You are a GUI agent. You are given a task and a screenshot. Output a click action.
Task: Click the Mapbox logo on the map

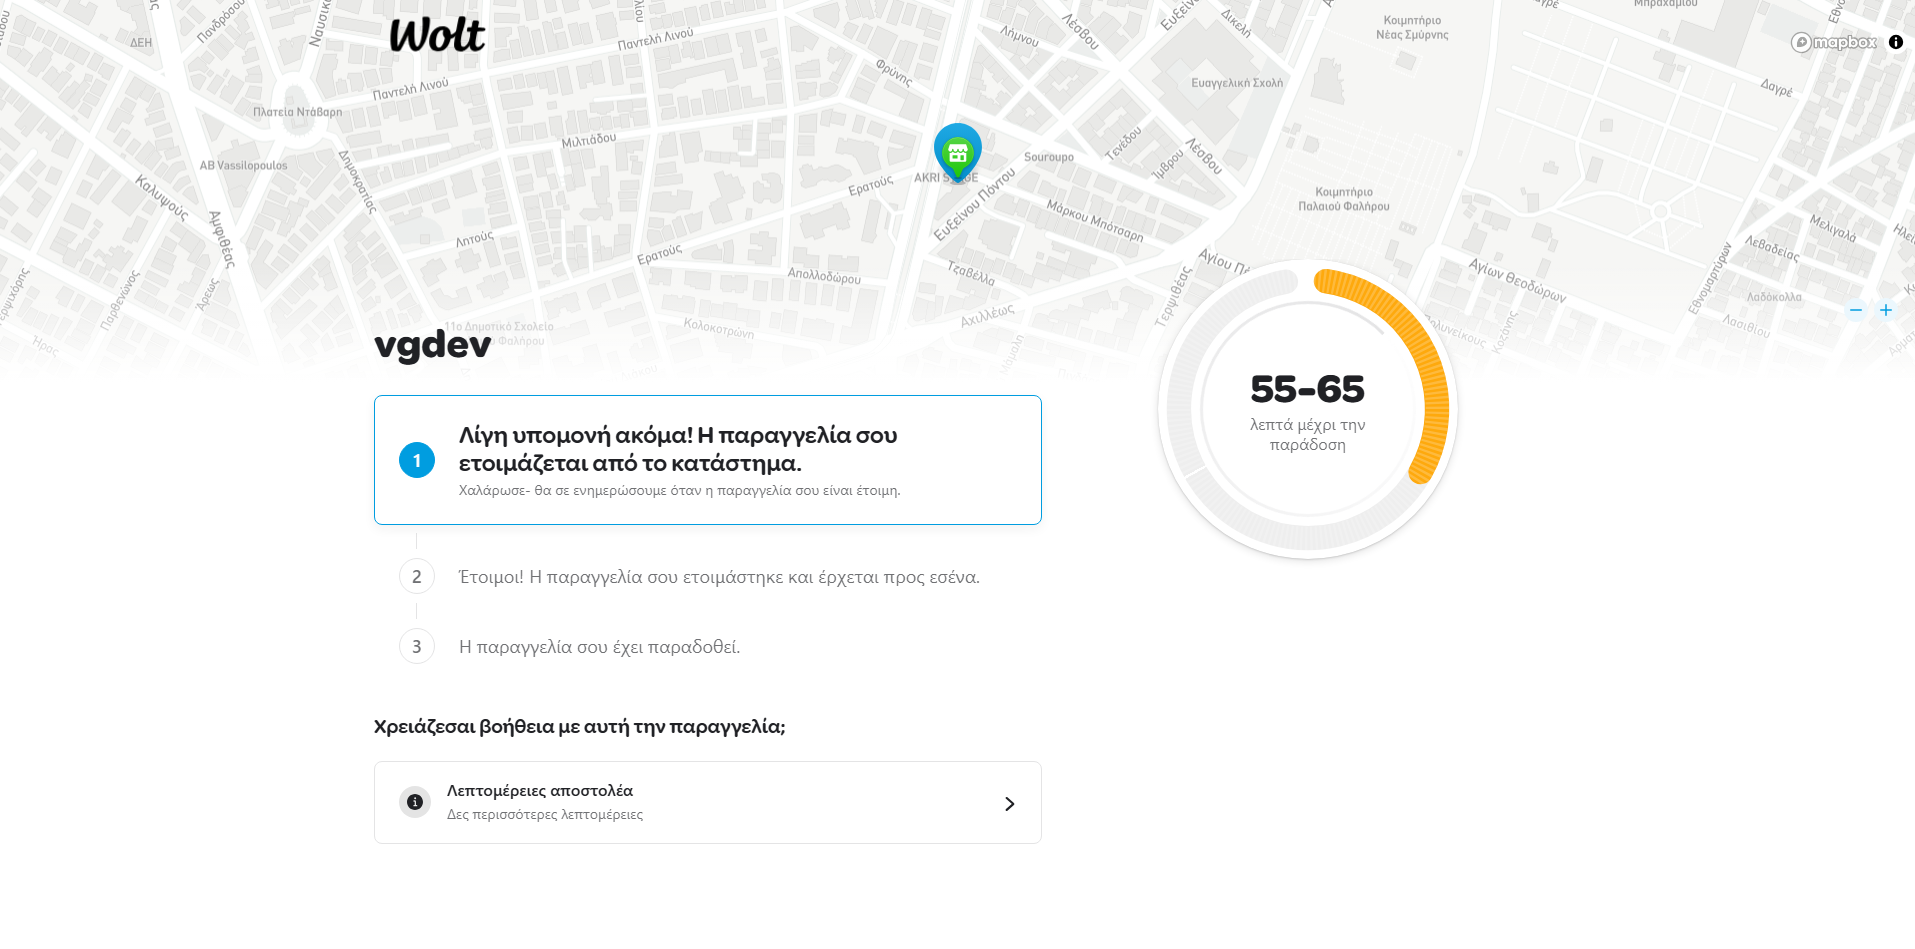[1834, 42]
